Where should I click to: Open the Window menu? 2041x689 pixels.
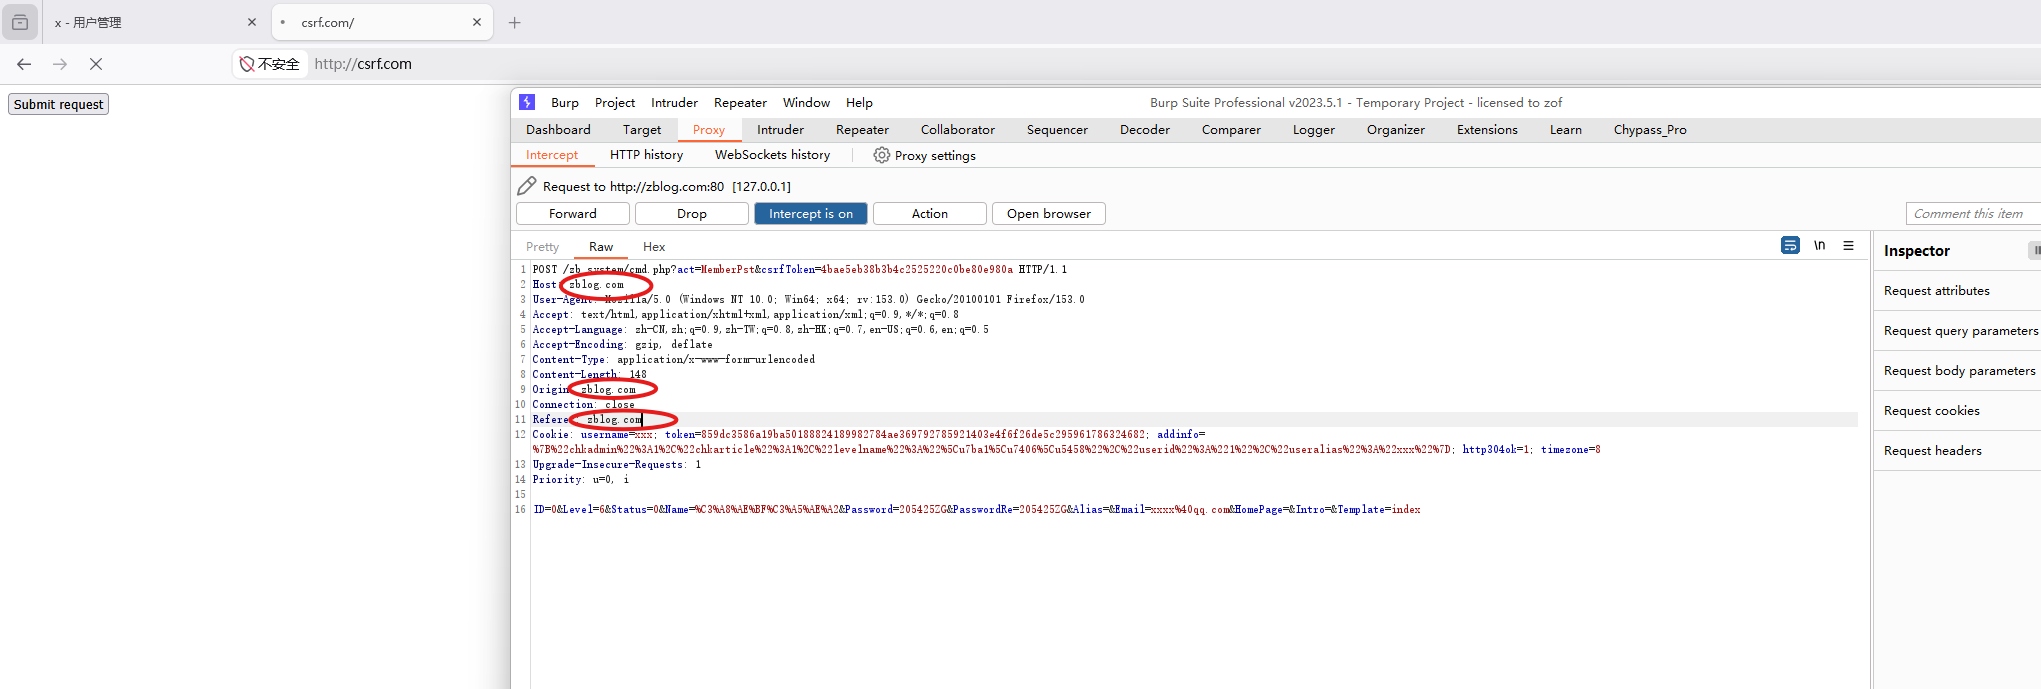[806, 103]
